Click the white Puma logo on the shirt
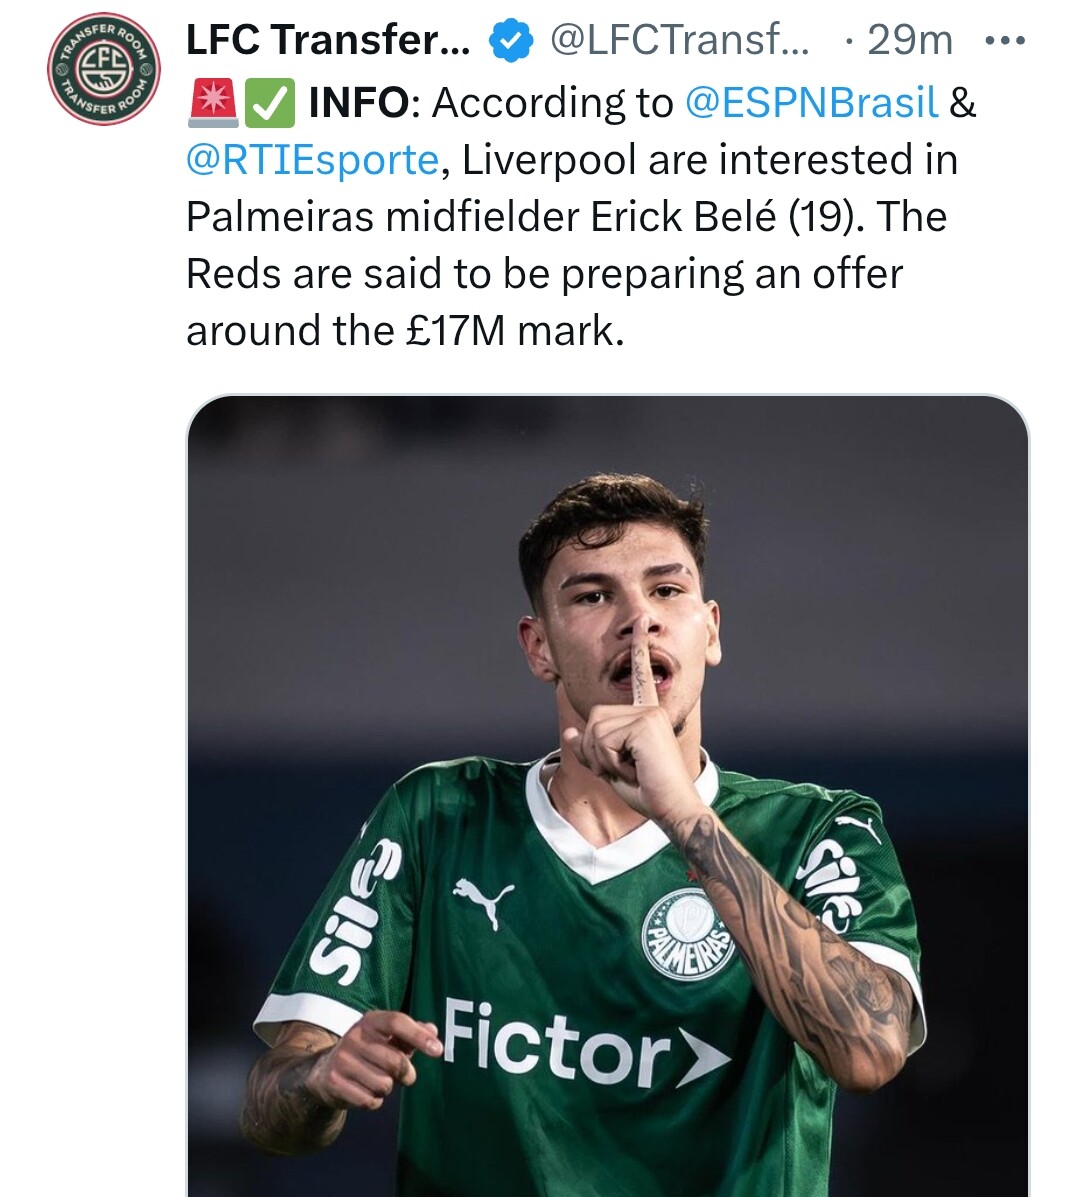 484,898
